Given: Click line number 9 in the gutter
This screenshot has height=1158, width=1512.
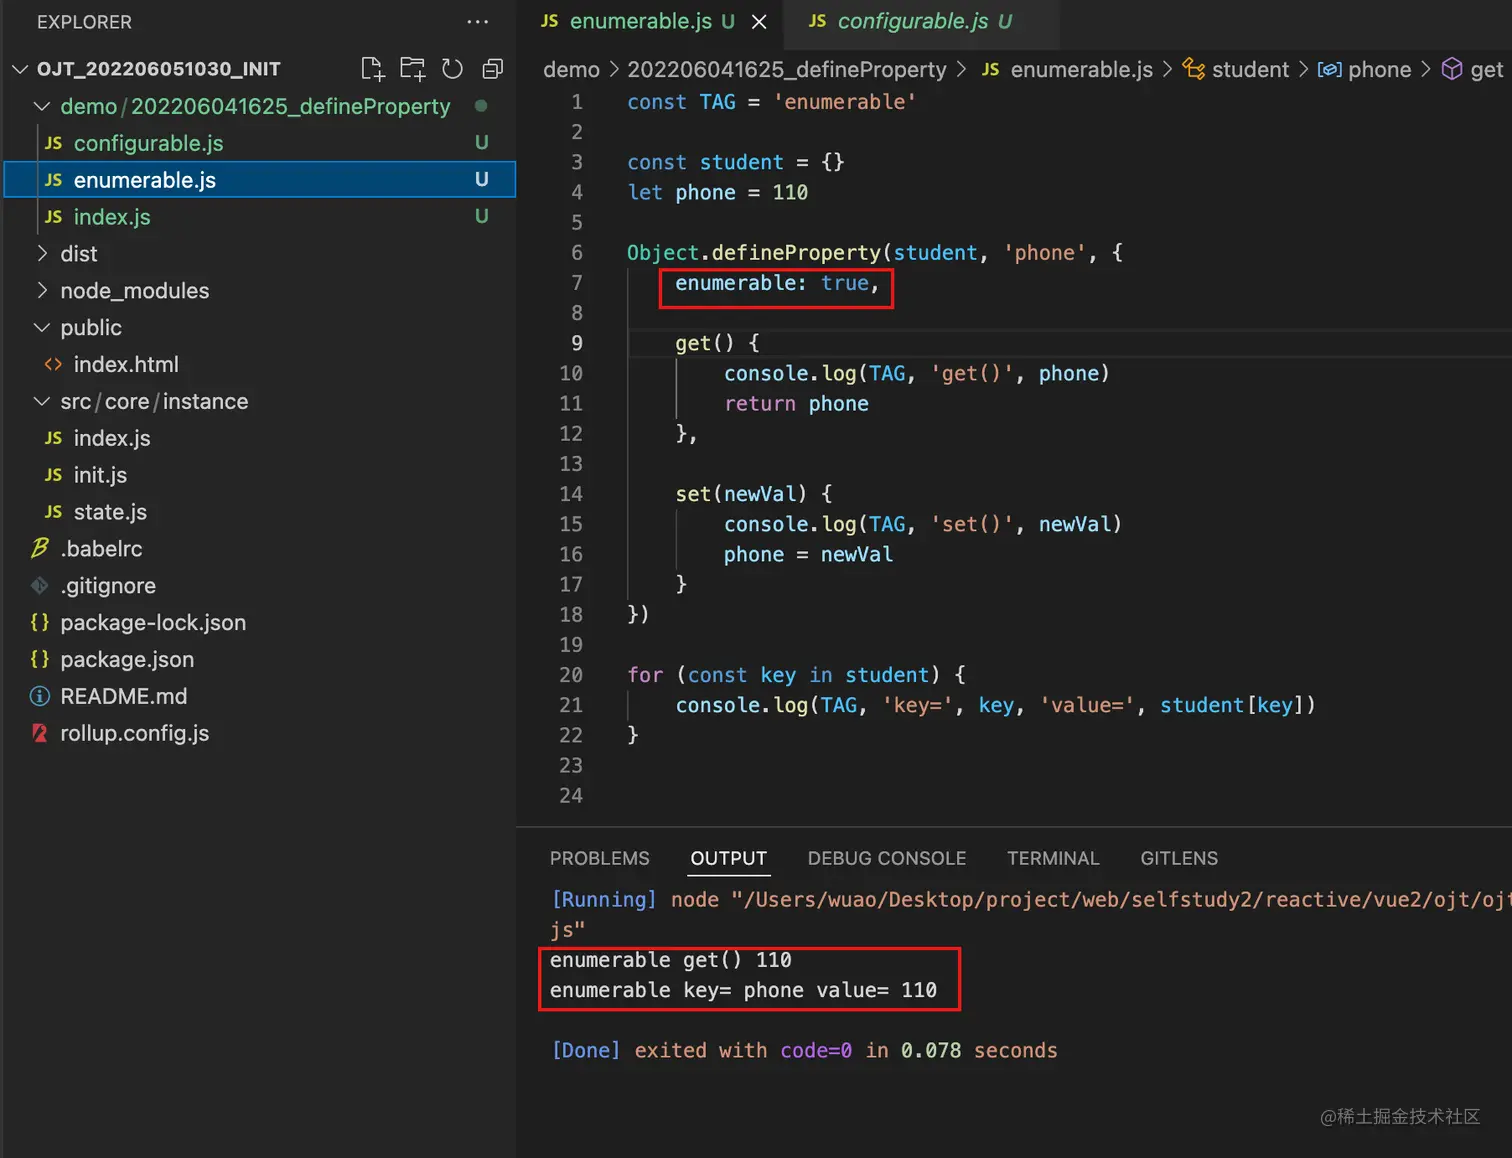Looking at the screenshot, I should 577,343.
